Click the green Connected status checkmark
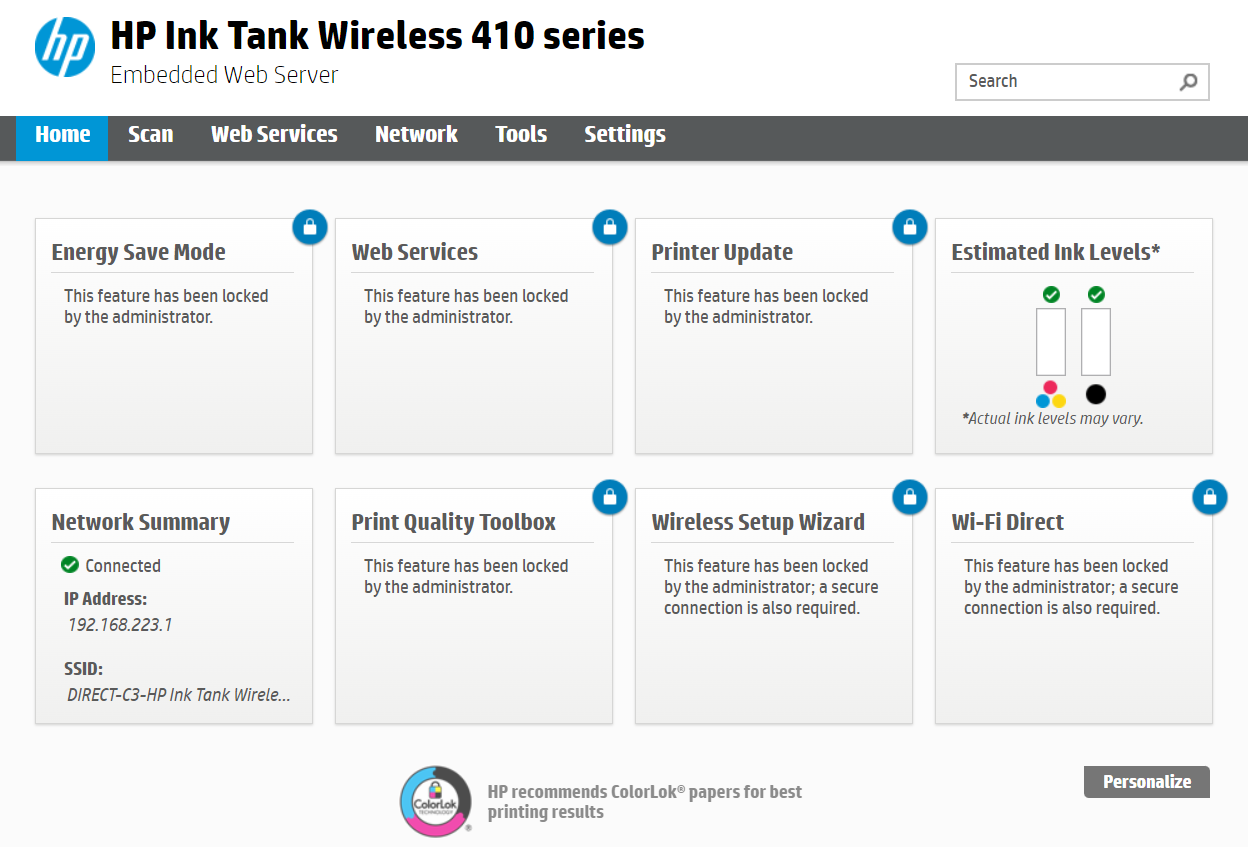Viewport: 1248px width, 847px height. pos(70,565)
